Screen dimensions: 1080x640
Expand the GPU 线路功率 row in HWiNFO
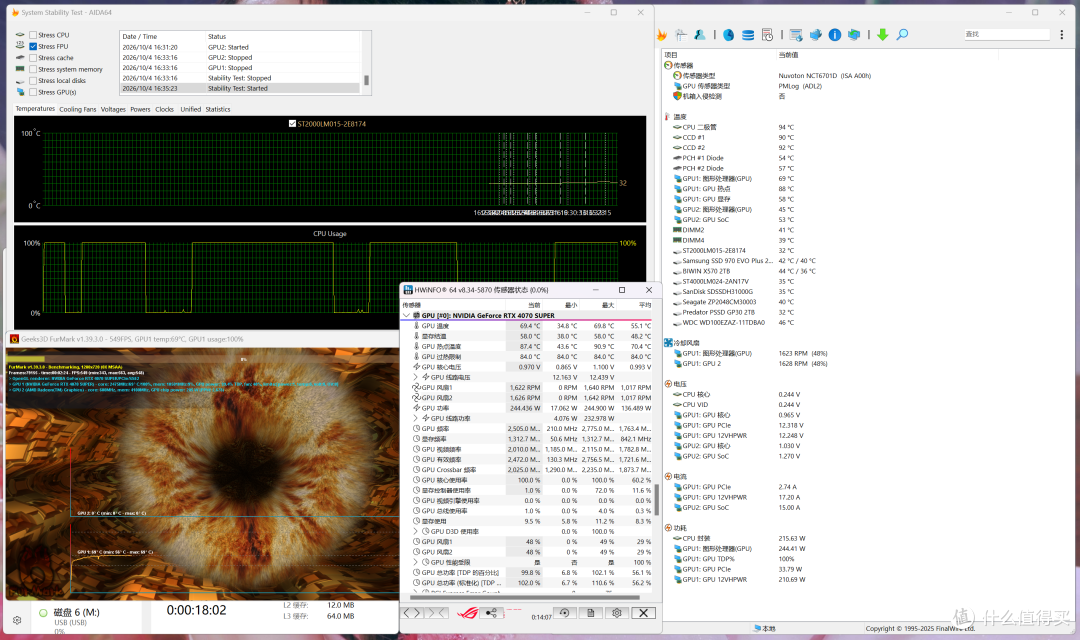416,418
